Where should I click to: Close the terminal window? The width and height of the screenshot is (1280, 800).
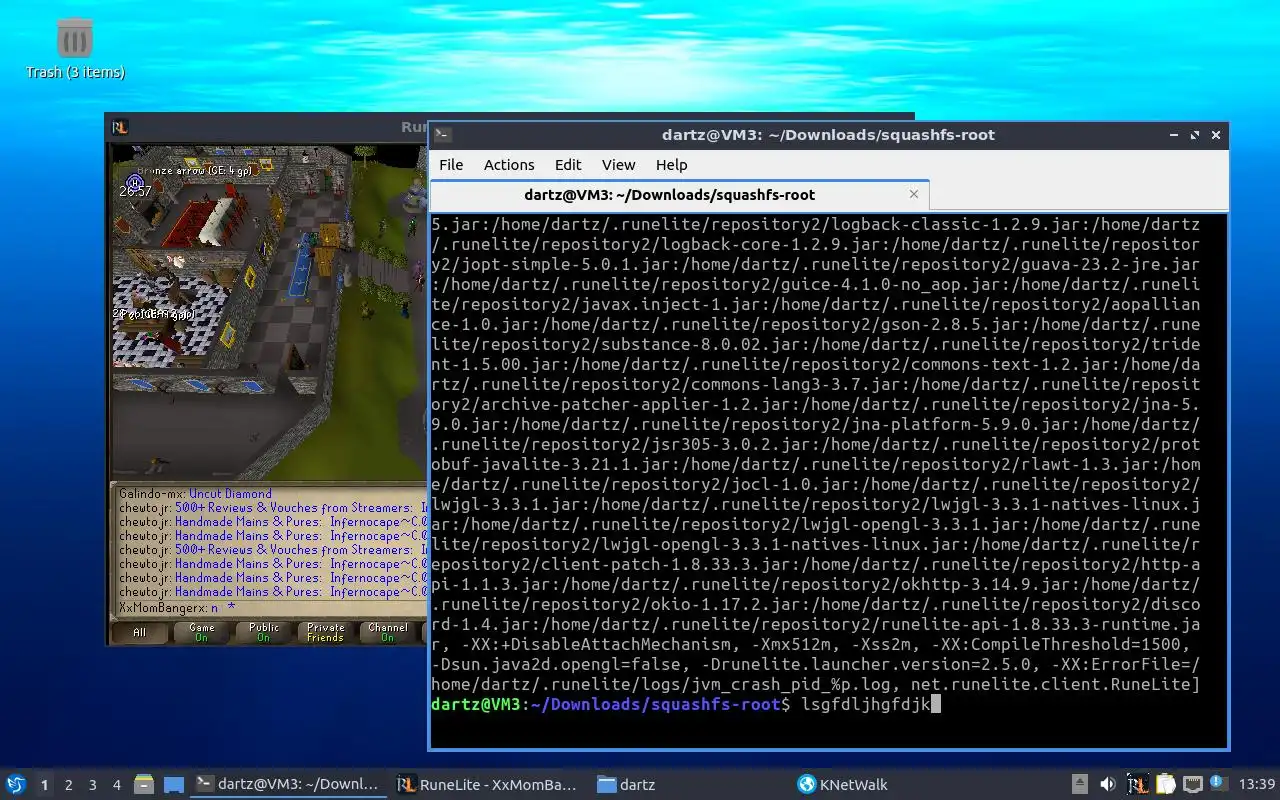[1216, 135]
